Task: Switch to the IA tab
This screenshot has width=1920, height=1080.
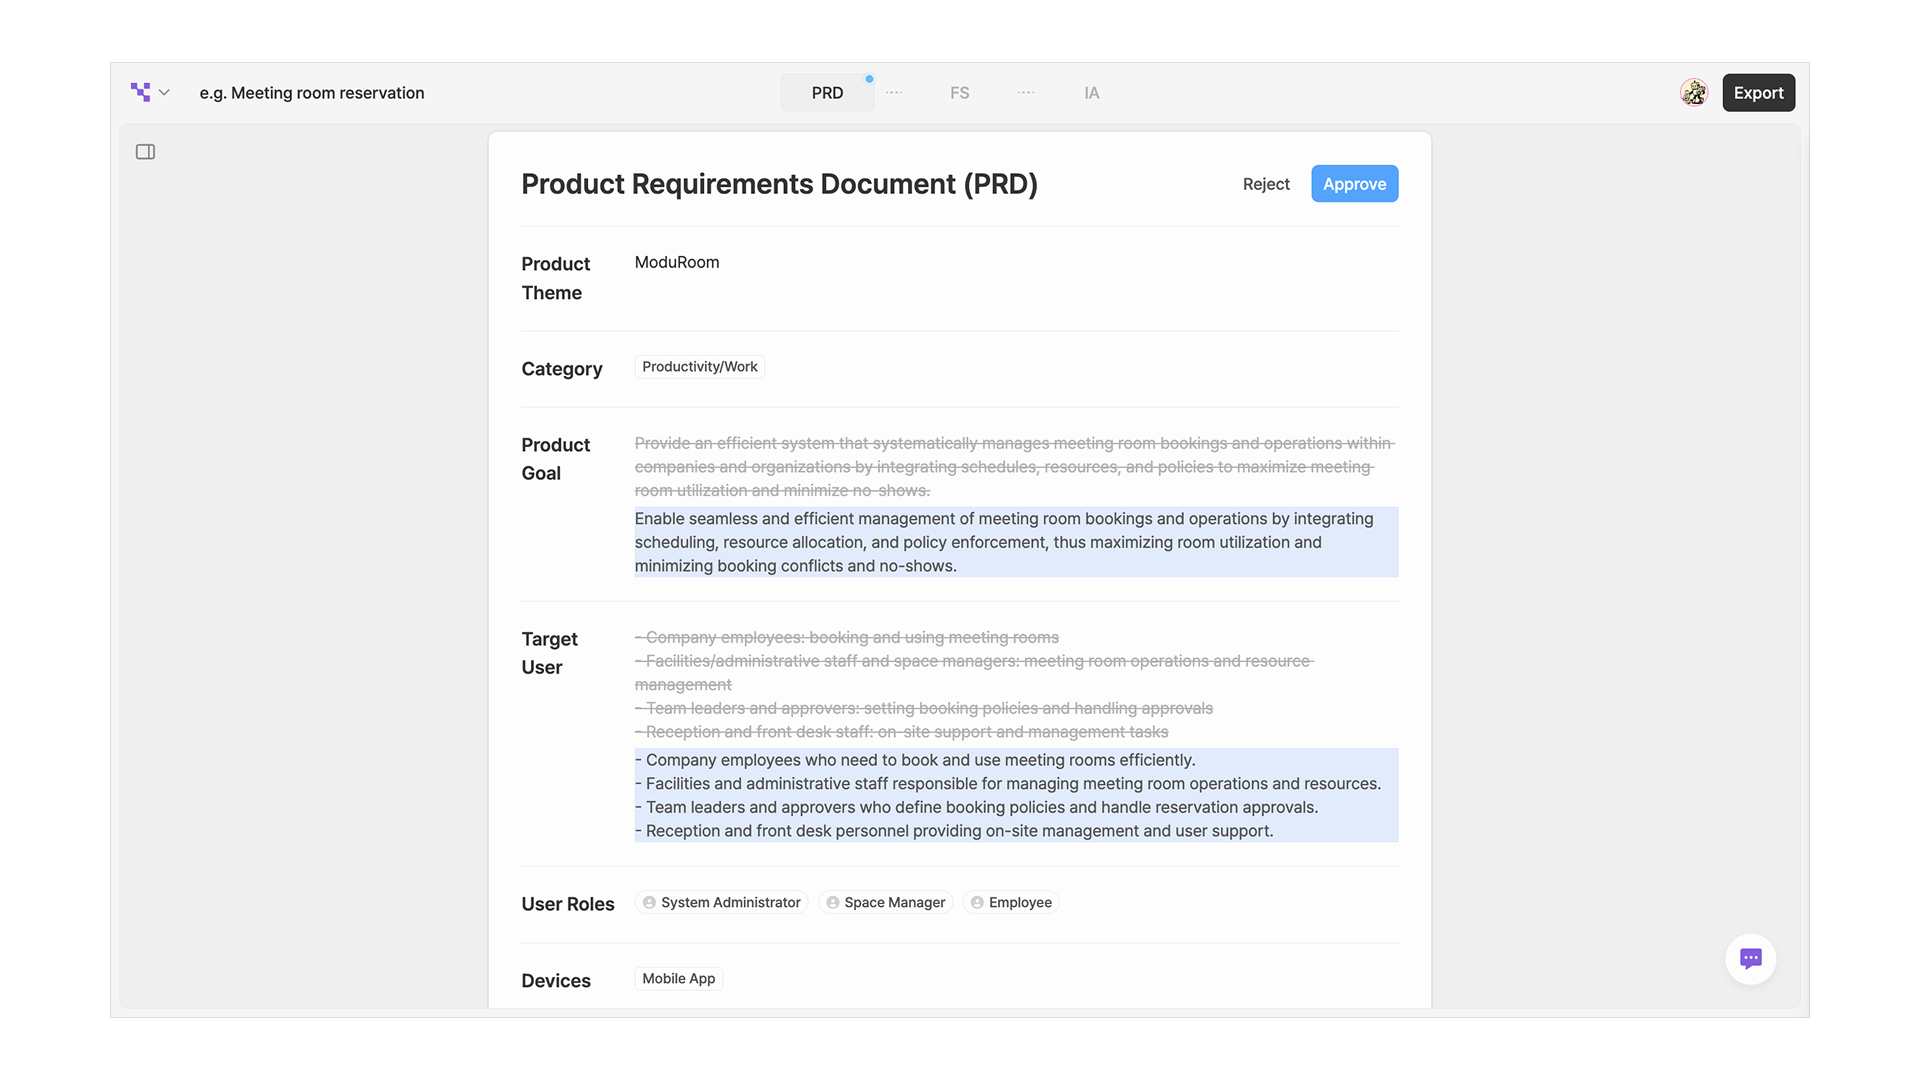Action: [x=1091, y=92]
